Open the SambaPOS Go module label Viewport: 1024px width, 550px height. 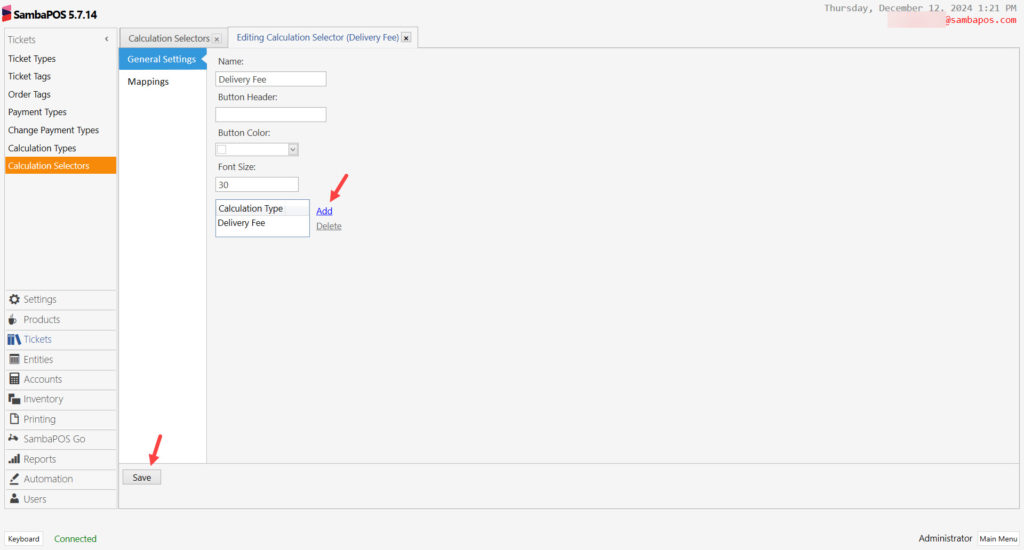coord(54,439)
